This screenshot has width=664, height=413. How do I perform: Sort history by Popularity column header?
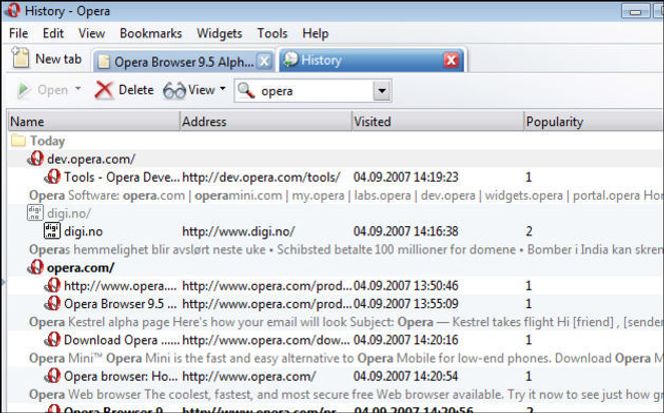coord(554,122)
